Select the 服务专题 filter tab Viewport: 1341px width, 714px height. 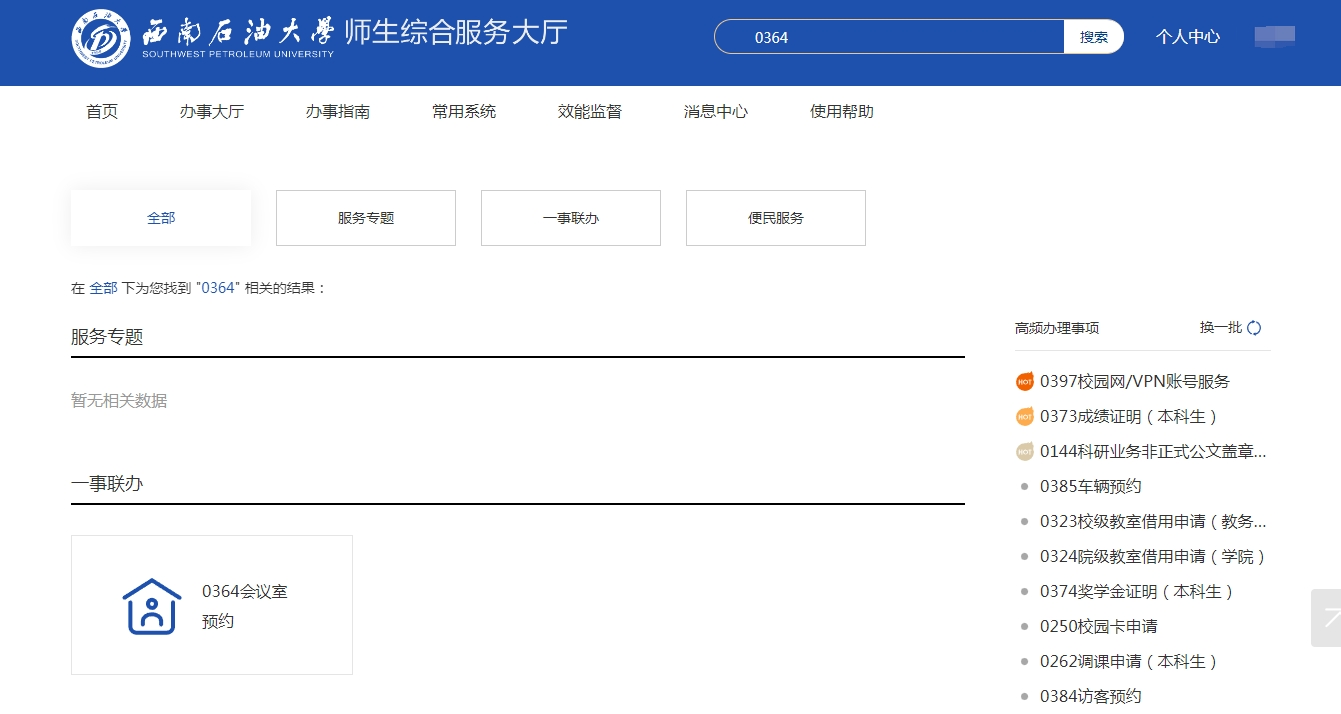(366, 218)
